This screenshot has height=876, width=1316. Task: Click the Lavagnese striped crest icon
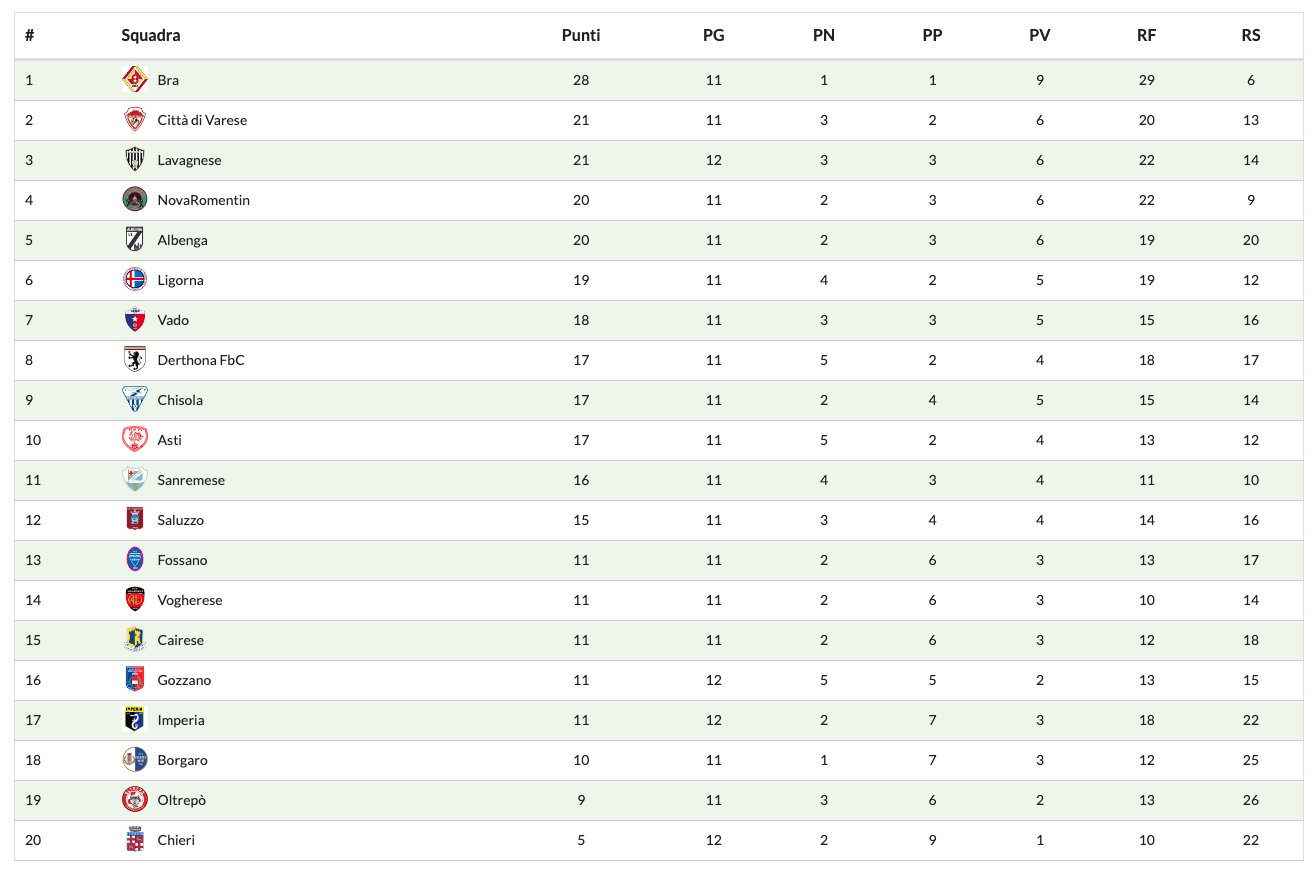tap(134, 160)
